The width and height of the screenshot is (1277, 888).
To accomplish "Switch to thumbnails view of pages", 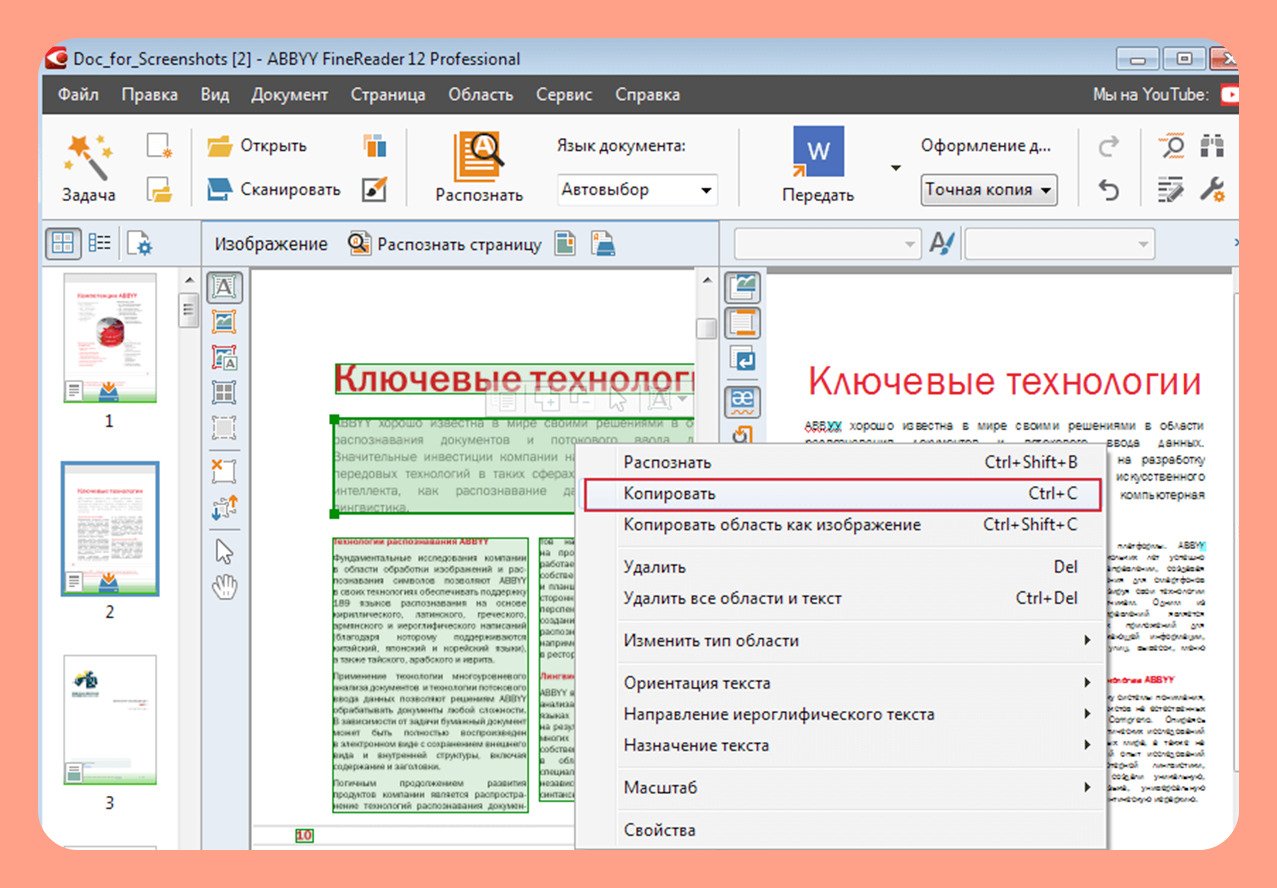I will tap(63, 243).
